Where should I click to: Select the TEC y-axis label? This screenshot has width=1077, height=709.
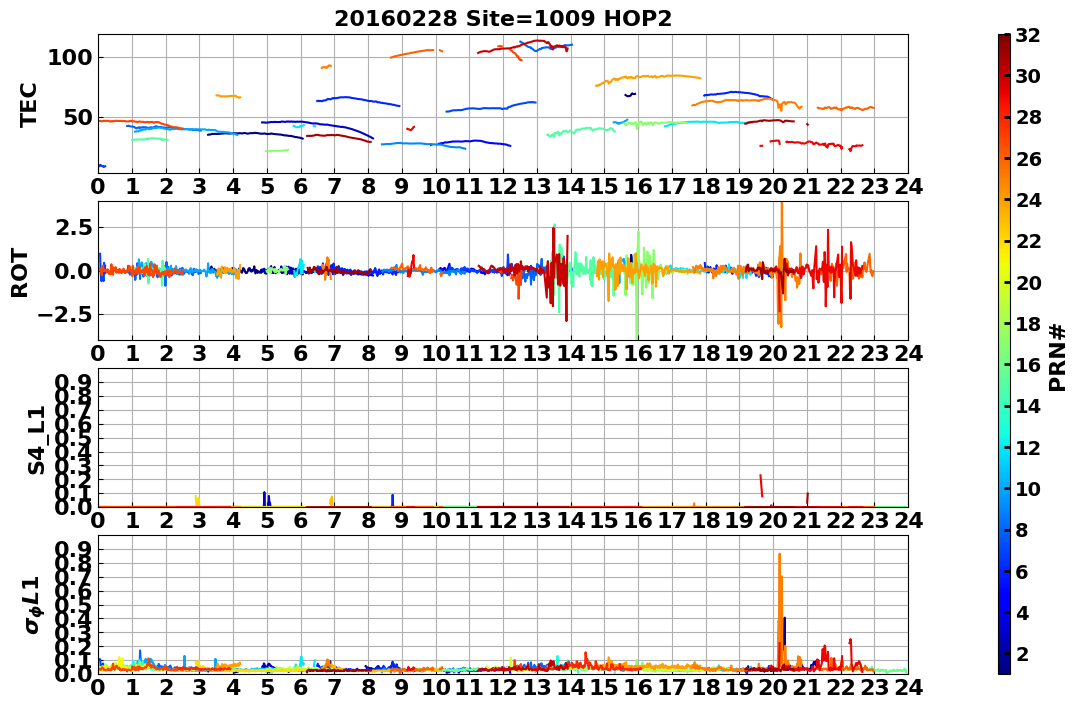[28, 104]
